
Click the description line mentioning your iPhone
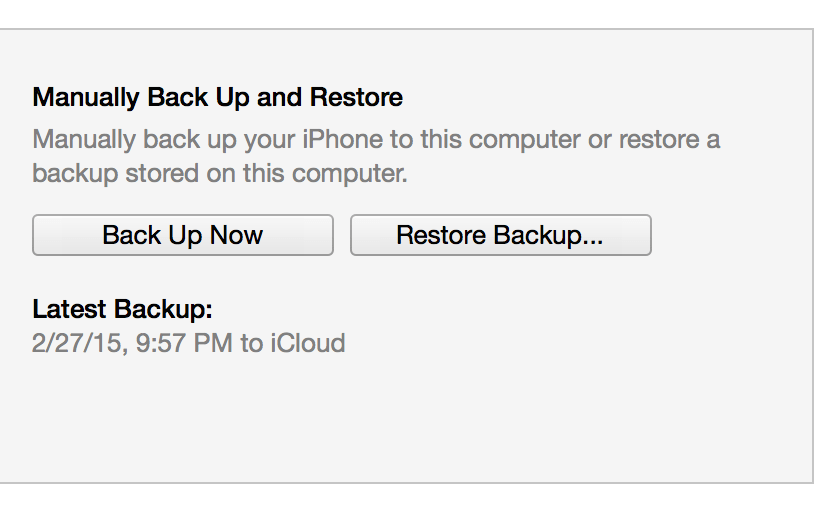376,138
